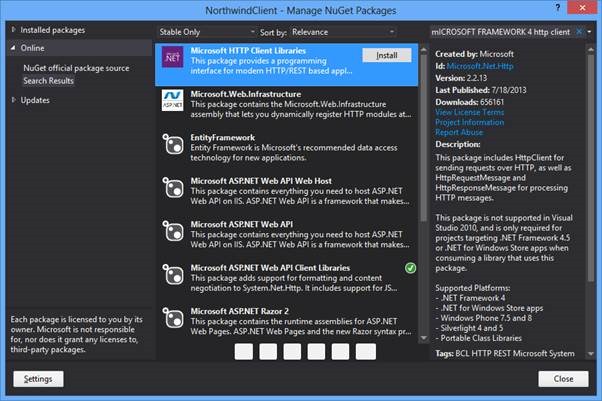The image size is (602, 401).
Task: Select Search Results in the left pane
Action: click(x=48, y=80)
